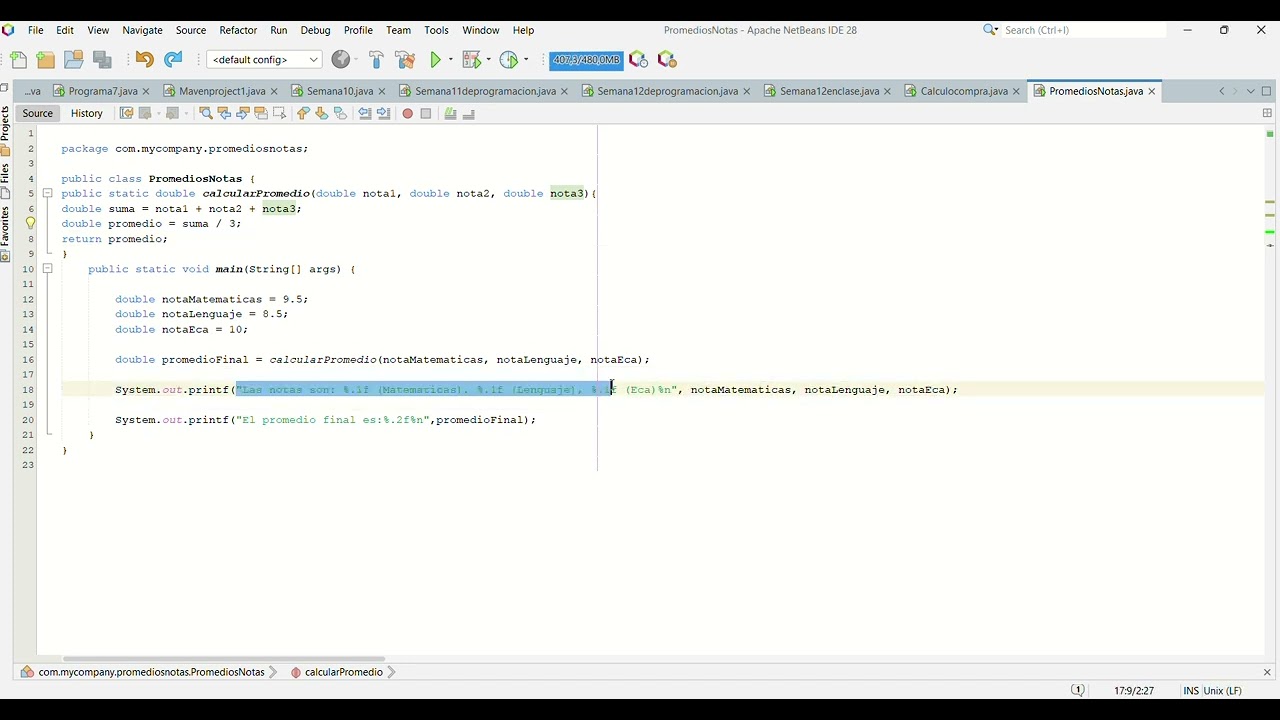Open the Refactor menu
This screenshot has height=720, width=1280.
click(x=238, y=30)
